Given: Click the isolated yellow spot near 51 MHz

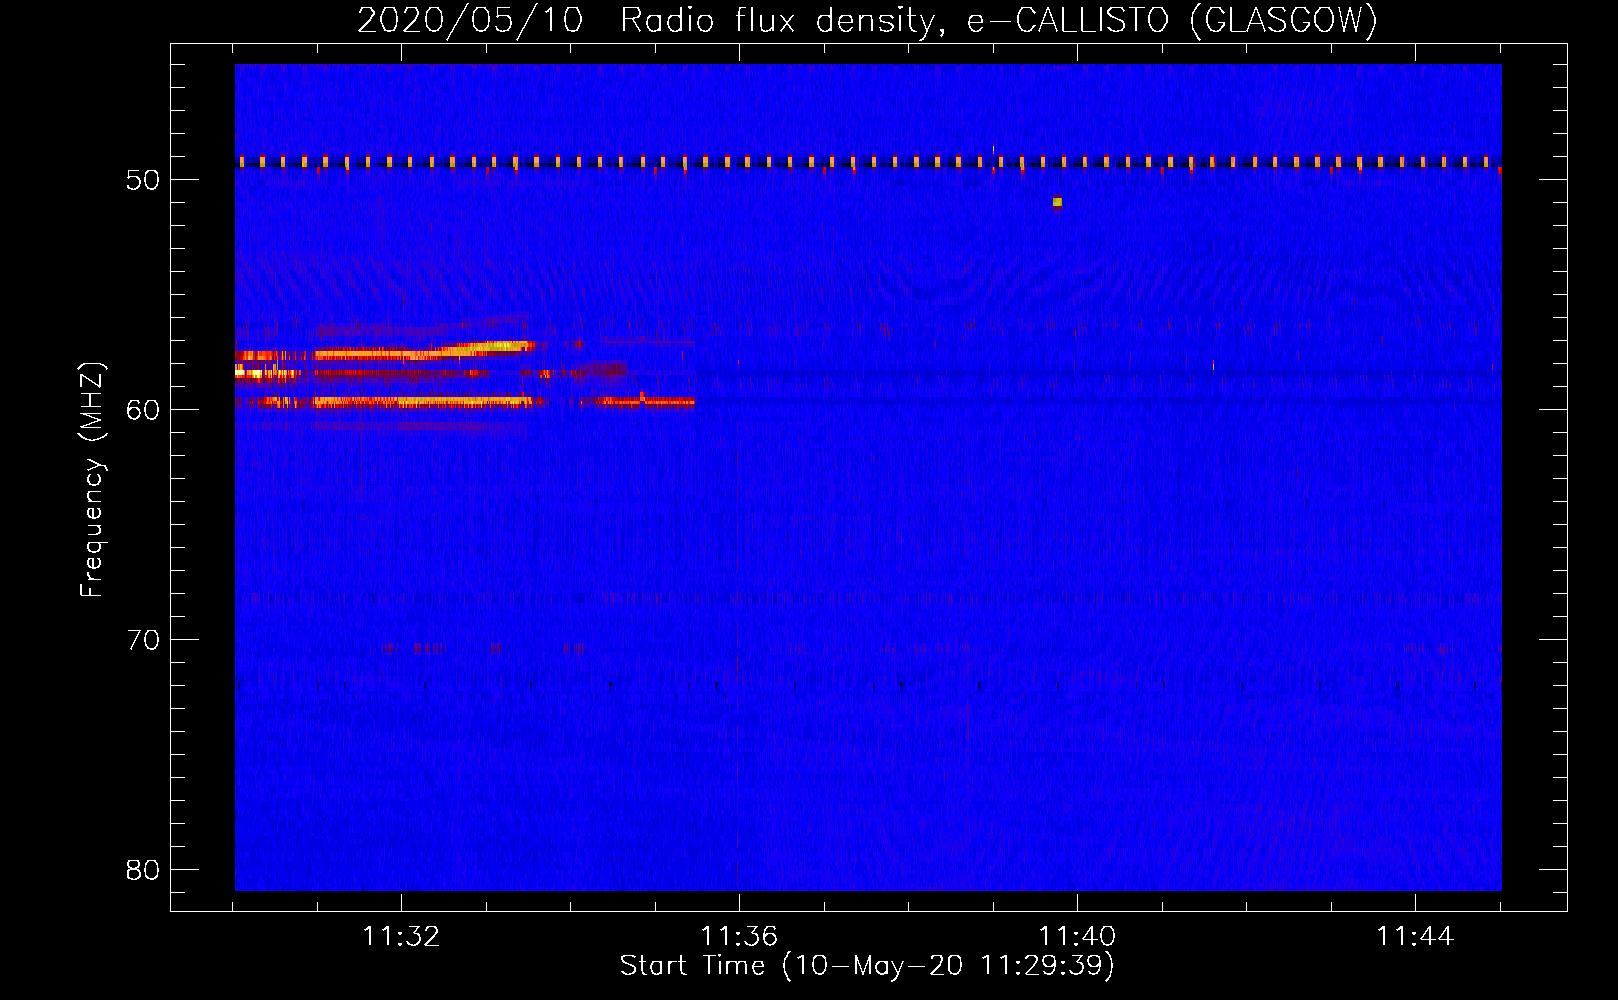Looking at the screenshot, I should 1057,202.
